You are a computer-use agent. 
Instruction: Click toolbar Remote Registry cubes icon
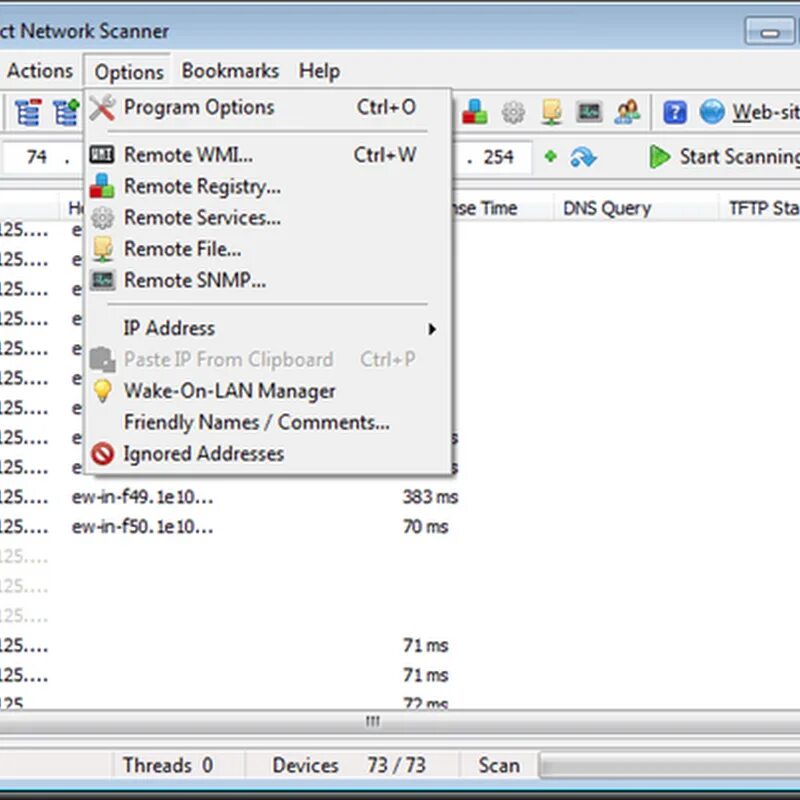pos(474,112)
